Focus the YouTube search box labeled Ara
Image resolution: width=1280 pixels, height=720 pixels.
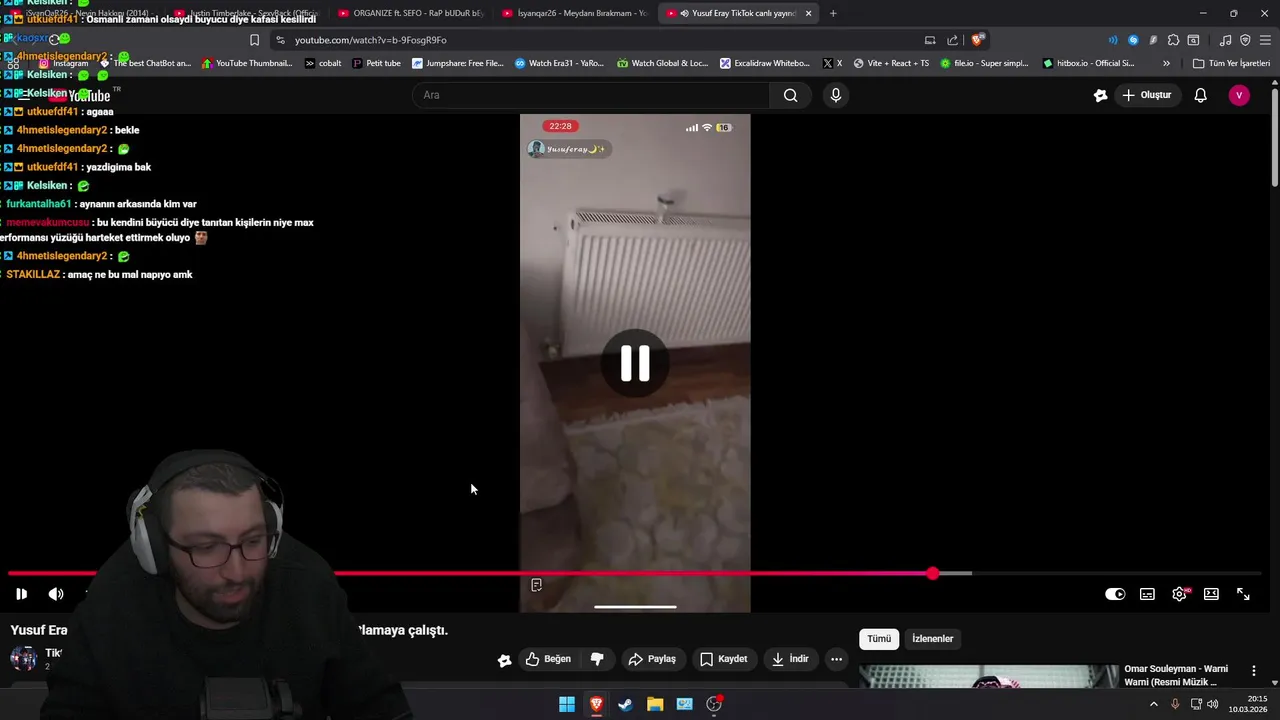click(x=591, y=95)
